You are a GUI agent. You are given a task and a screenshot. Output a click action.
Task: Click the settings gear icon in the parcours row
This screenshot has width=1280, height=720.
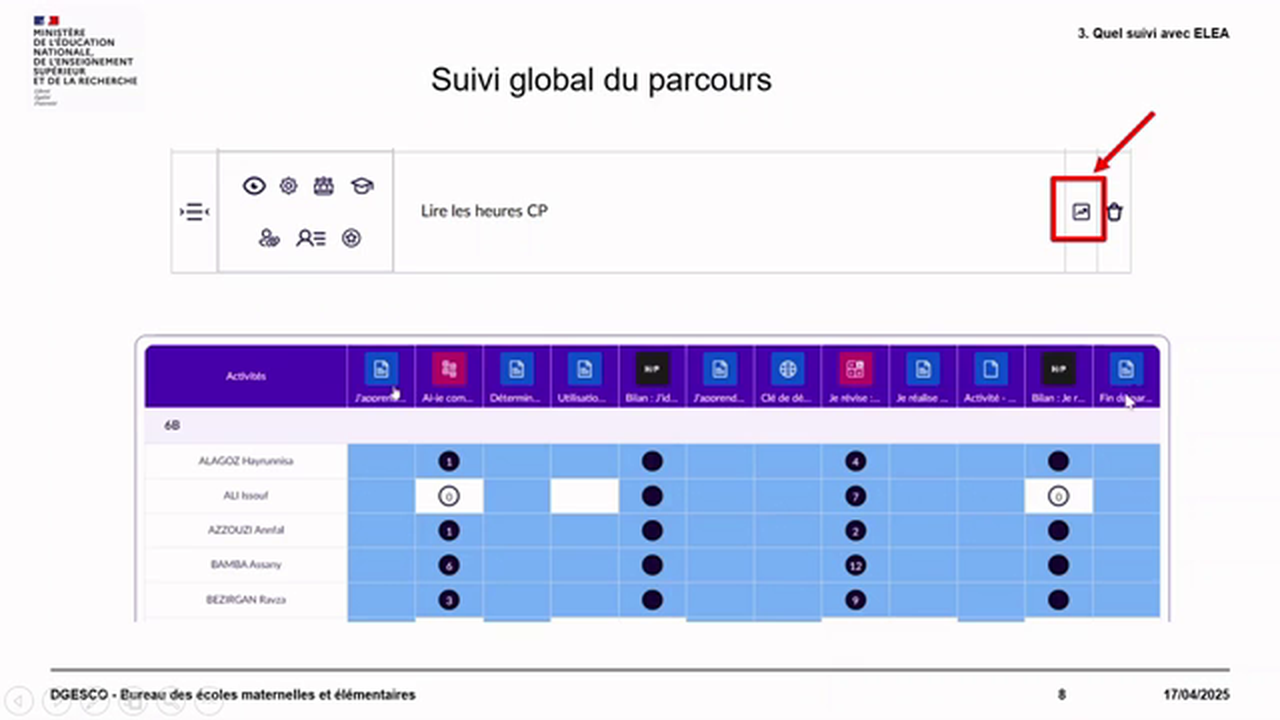(x=288, y=186)
